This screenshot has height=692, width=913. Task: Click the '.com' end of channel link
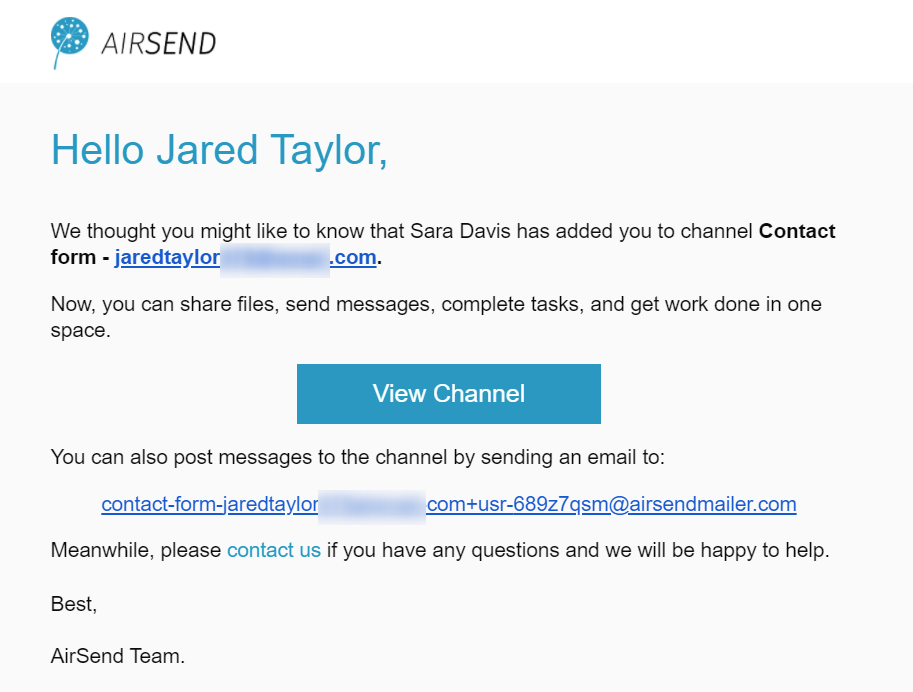click(x=353, y=257)
